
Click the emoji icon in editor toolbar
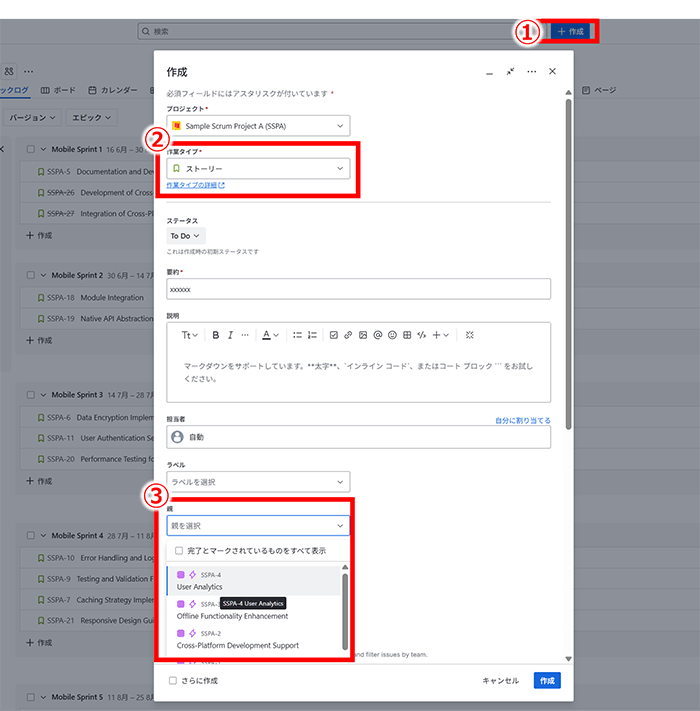pyautogui.click(x=392, y=335)
